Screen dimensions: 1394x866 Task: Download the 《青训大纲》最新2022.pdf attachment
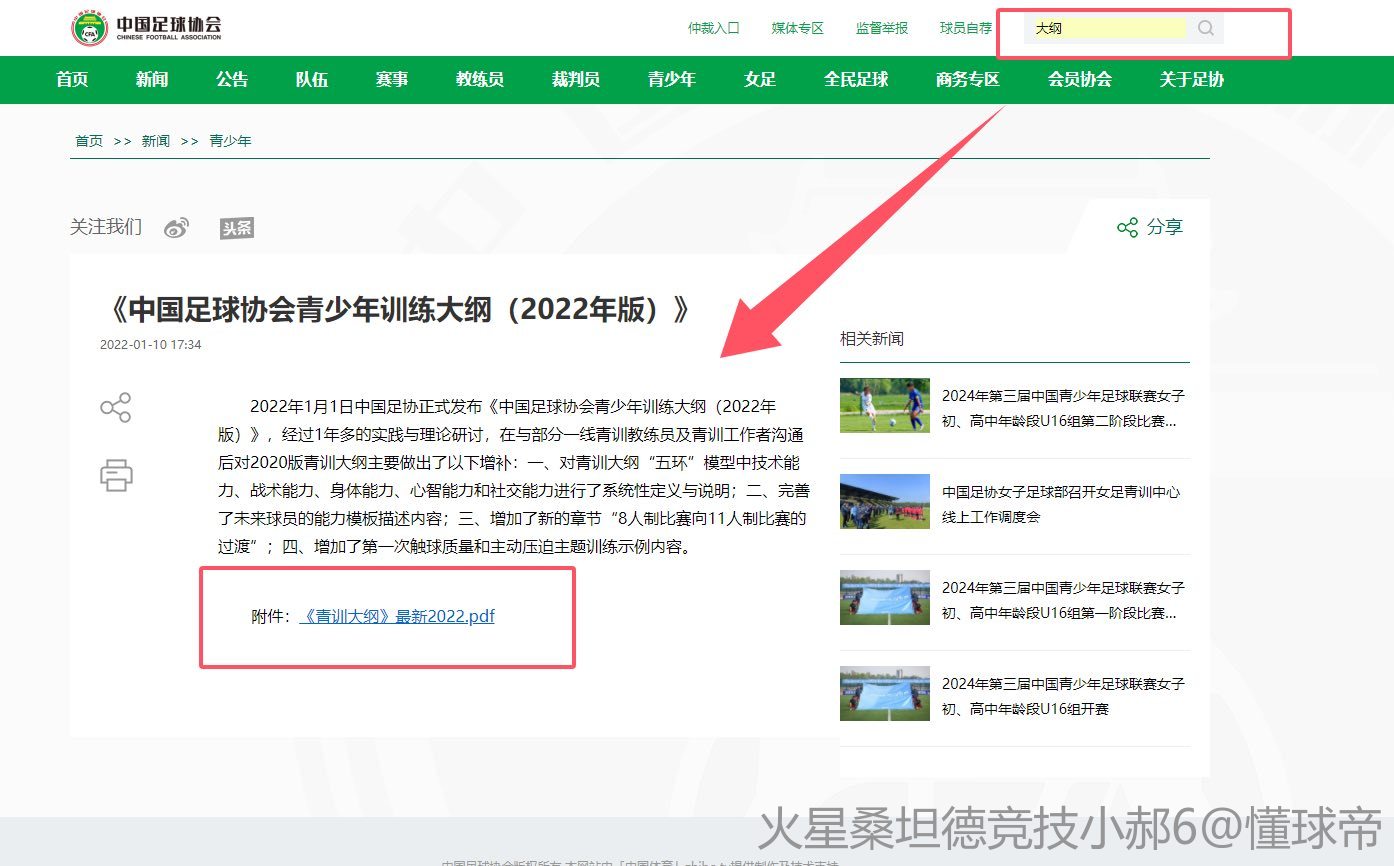coord(398,616)
